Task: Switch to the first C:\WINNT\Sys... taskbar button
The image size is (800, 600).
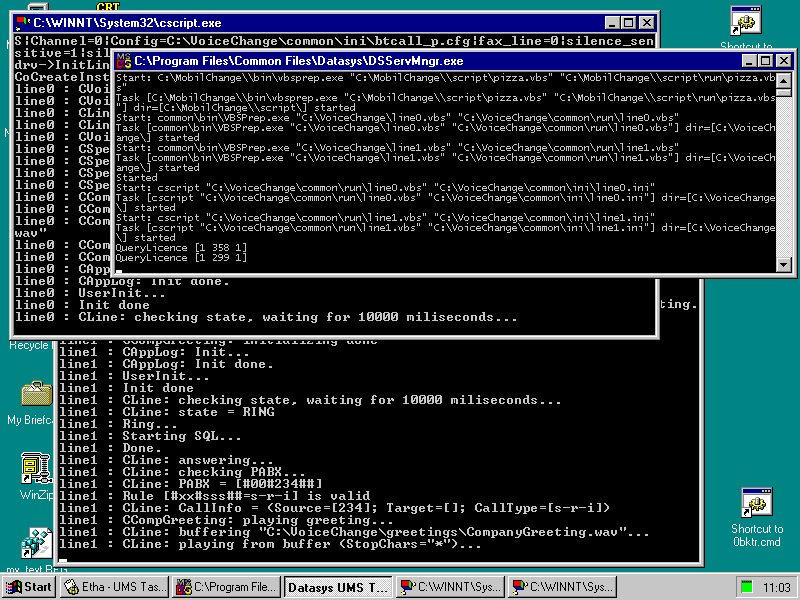Action: coord(451,587)
